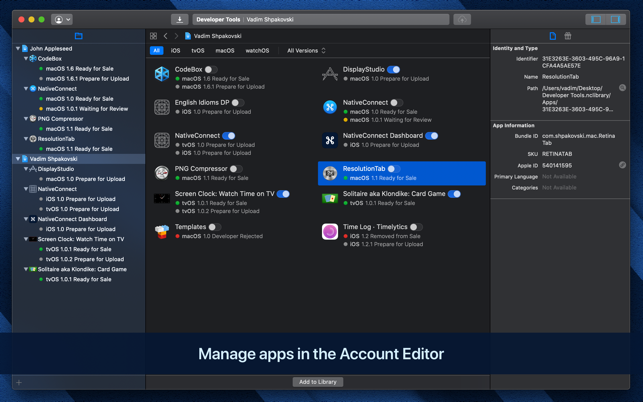Disable the DisplayStudio toggle switch

(x=393, y=70)
